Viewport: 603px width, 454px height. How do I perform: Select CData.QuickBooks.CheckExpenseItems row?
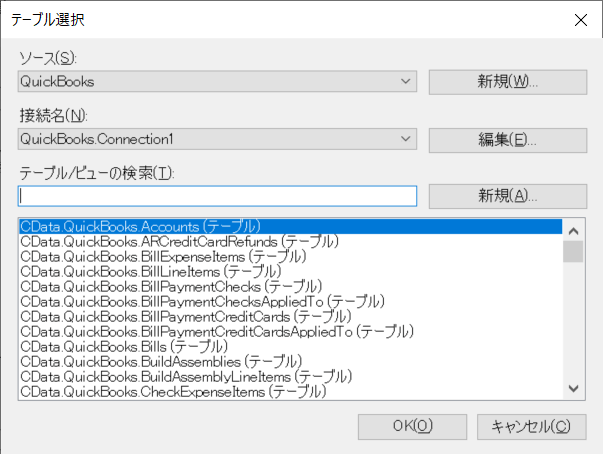pos(291,391)
